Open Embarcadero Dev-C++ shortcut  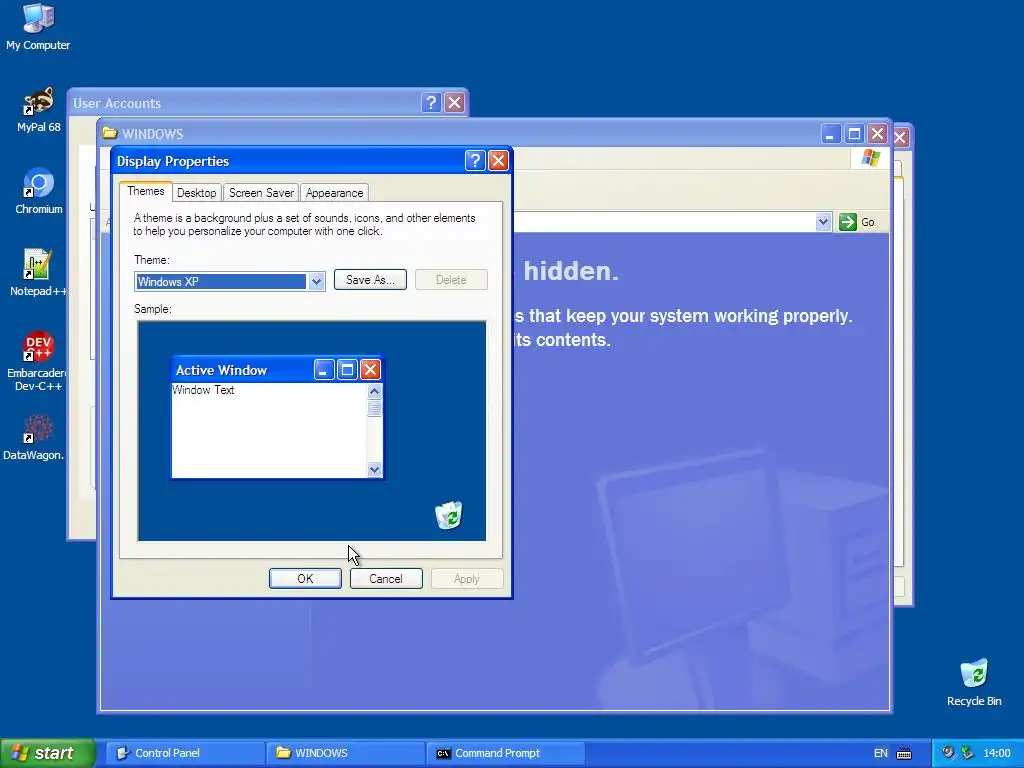point(36,361)
